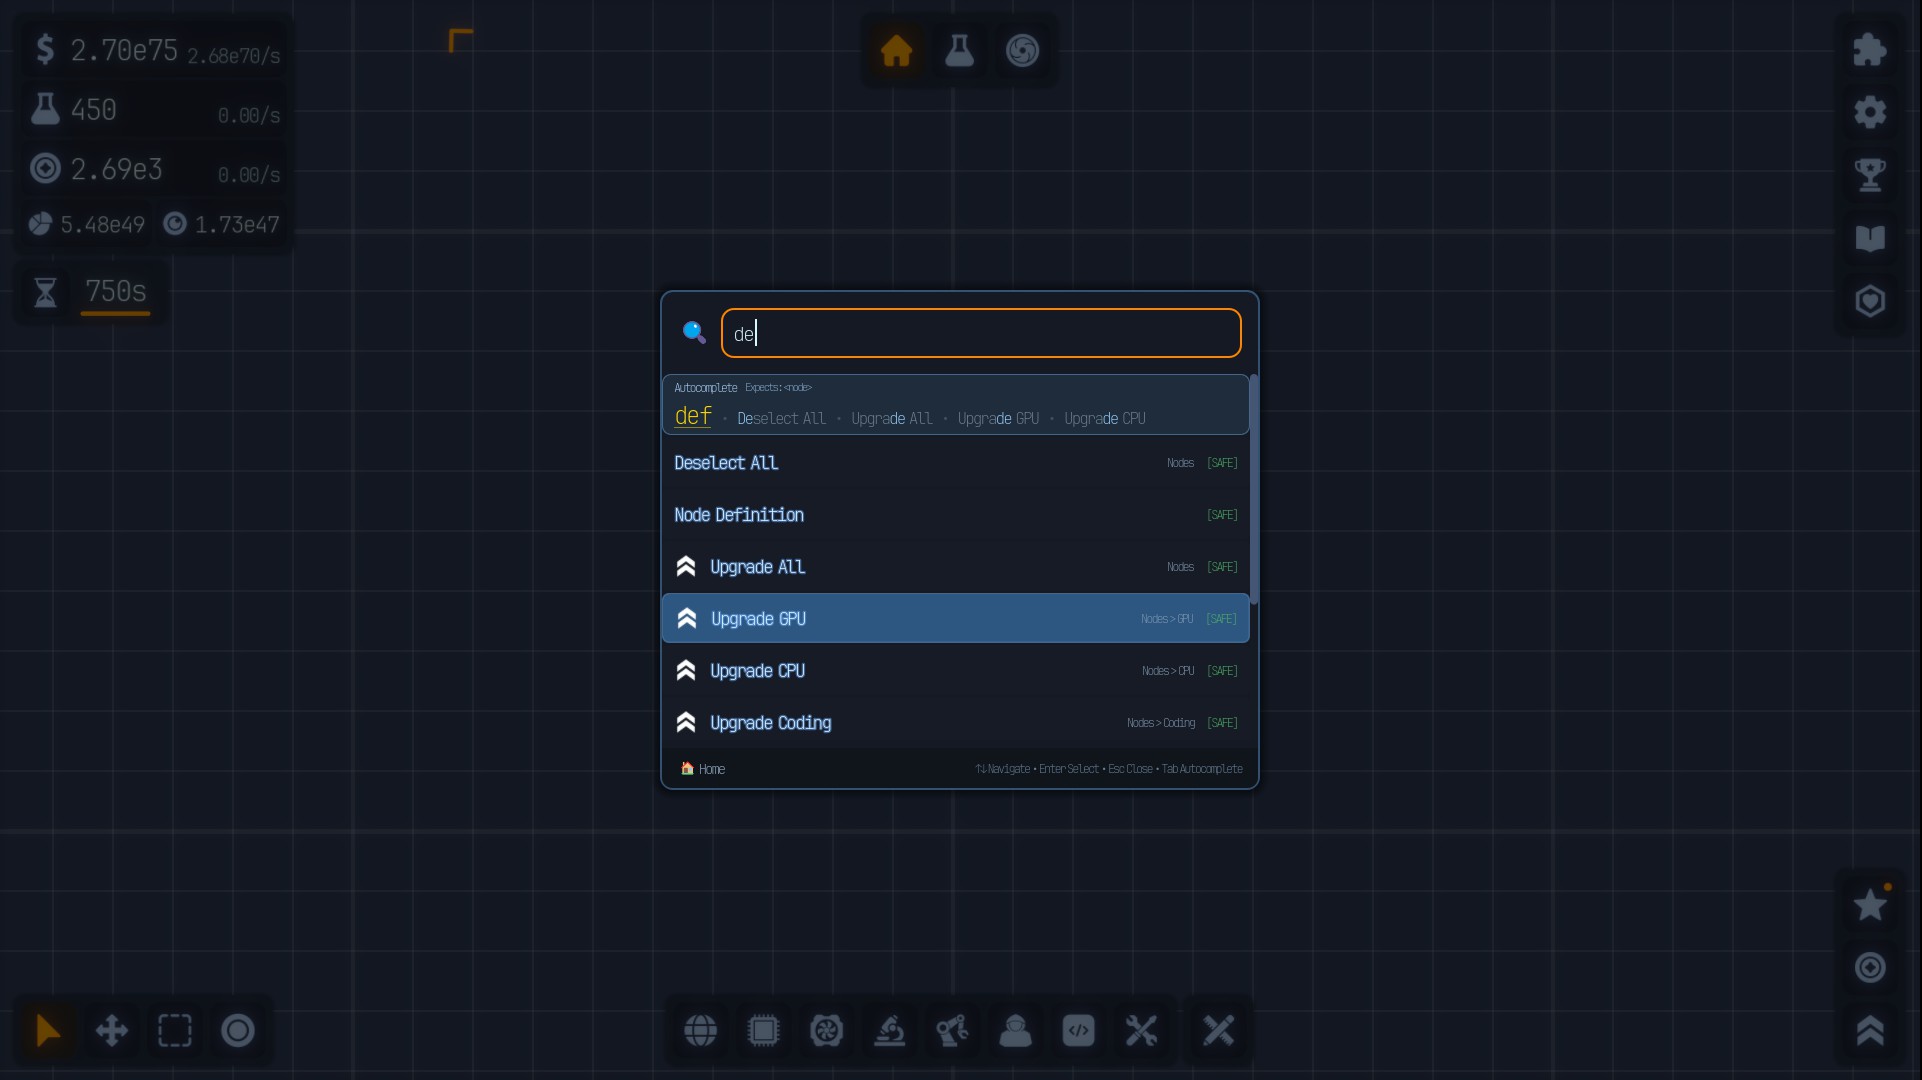Click Home breadcrumb in palette footer
Image resolution: width=1922 pixels, height=1080 pixels.
pyautogui.click(x=703, y=769)
